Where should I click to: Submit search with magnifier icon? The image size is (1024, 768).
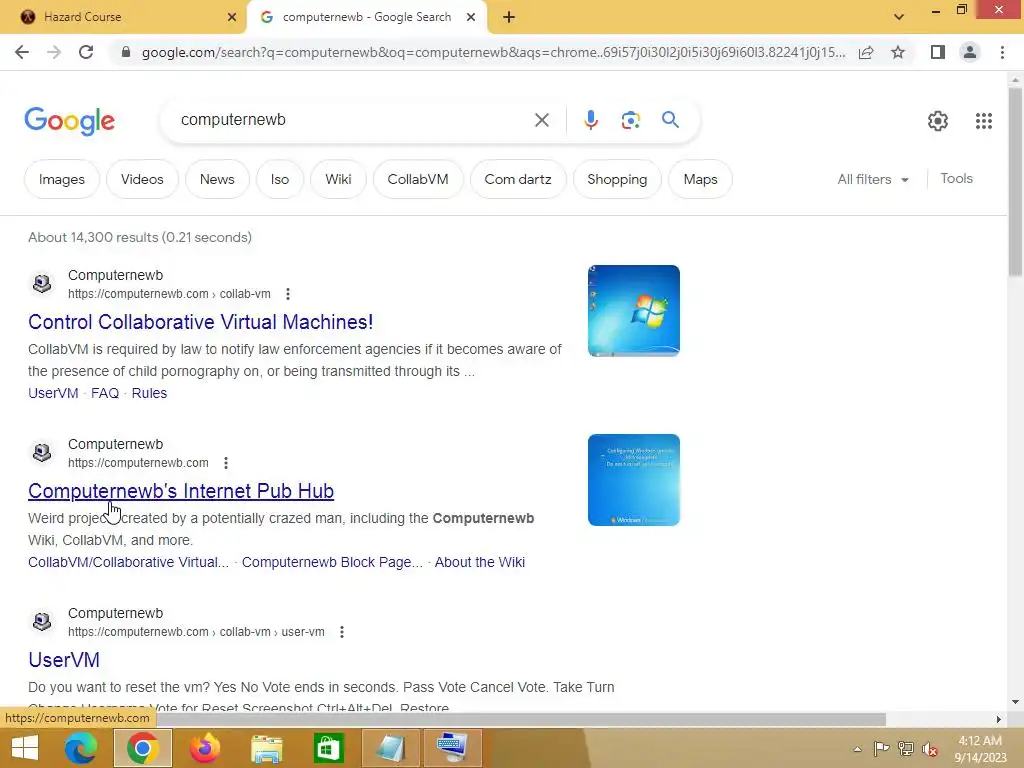coord(670,120)
